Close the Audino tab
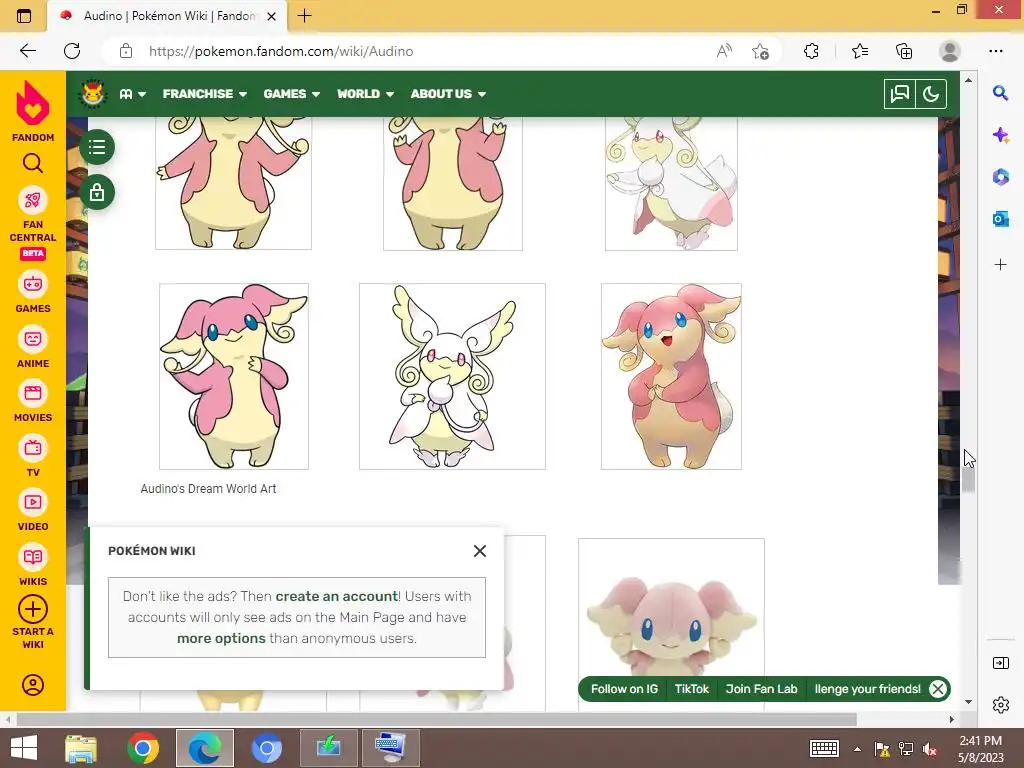Viewport: 1024px width, 768px height. [x=272, y=16]
